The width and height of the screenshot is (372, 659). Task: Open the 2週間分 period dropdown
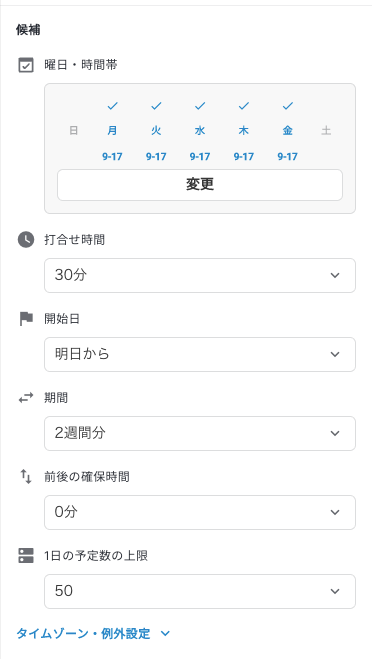click(x=200, y=433)
